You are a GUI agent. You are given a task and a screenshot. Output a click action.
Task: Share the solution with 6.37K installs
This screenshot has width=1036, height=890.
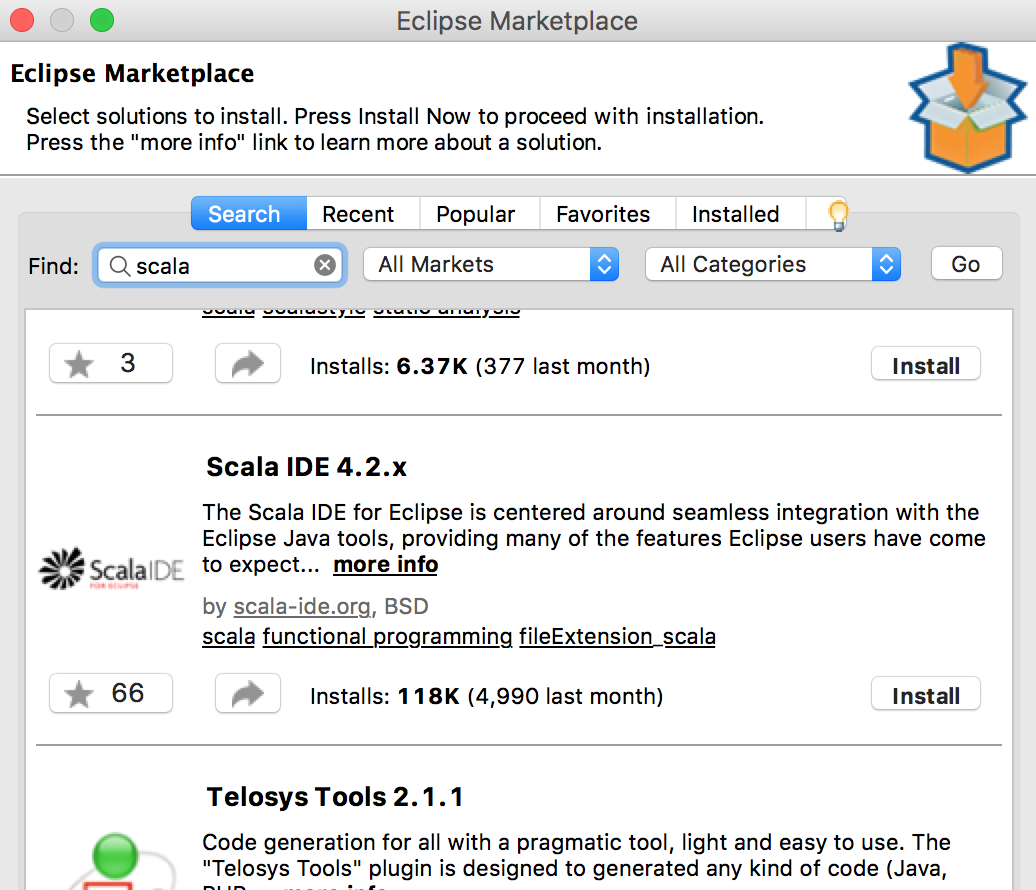pos(248,363)
